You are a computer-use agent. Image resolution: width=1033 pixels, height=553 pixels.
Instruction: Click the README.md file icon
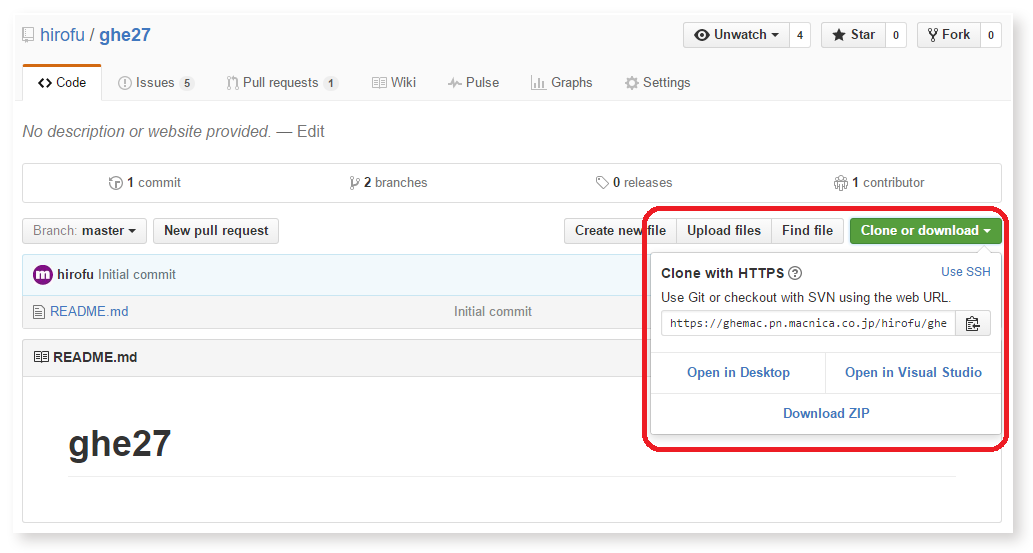coord(39,312)
